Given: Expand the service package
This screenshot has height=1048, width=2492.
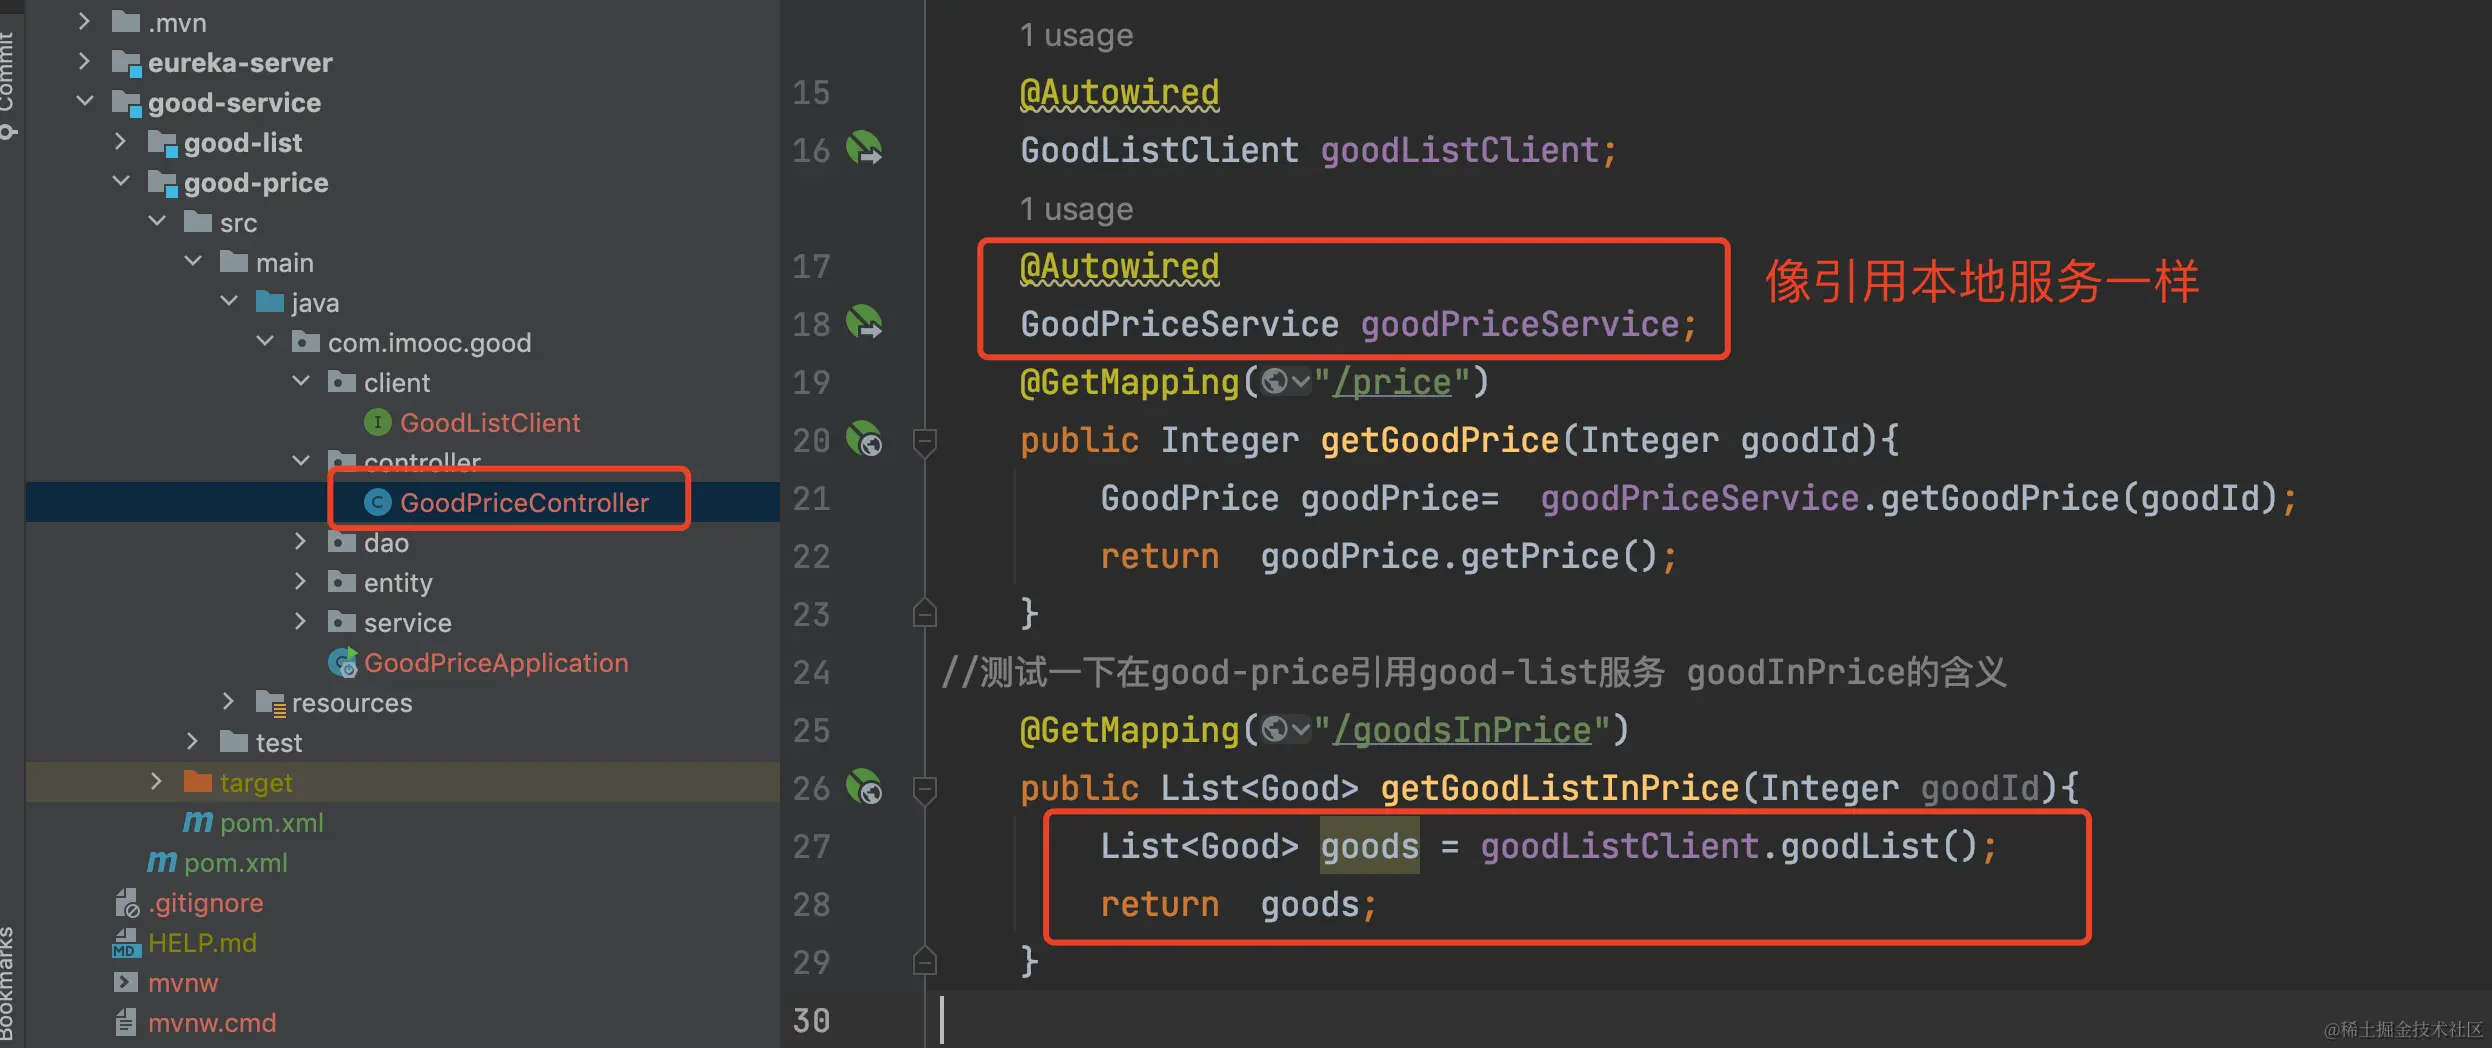Looking at the screenshot, I should pyautogui.click(x=300, y=622).
